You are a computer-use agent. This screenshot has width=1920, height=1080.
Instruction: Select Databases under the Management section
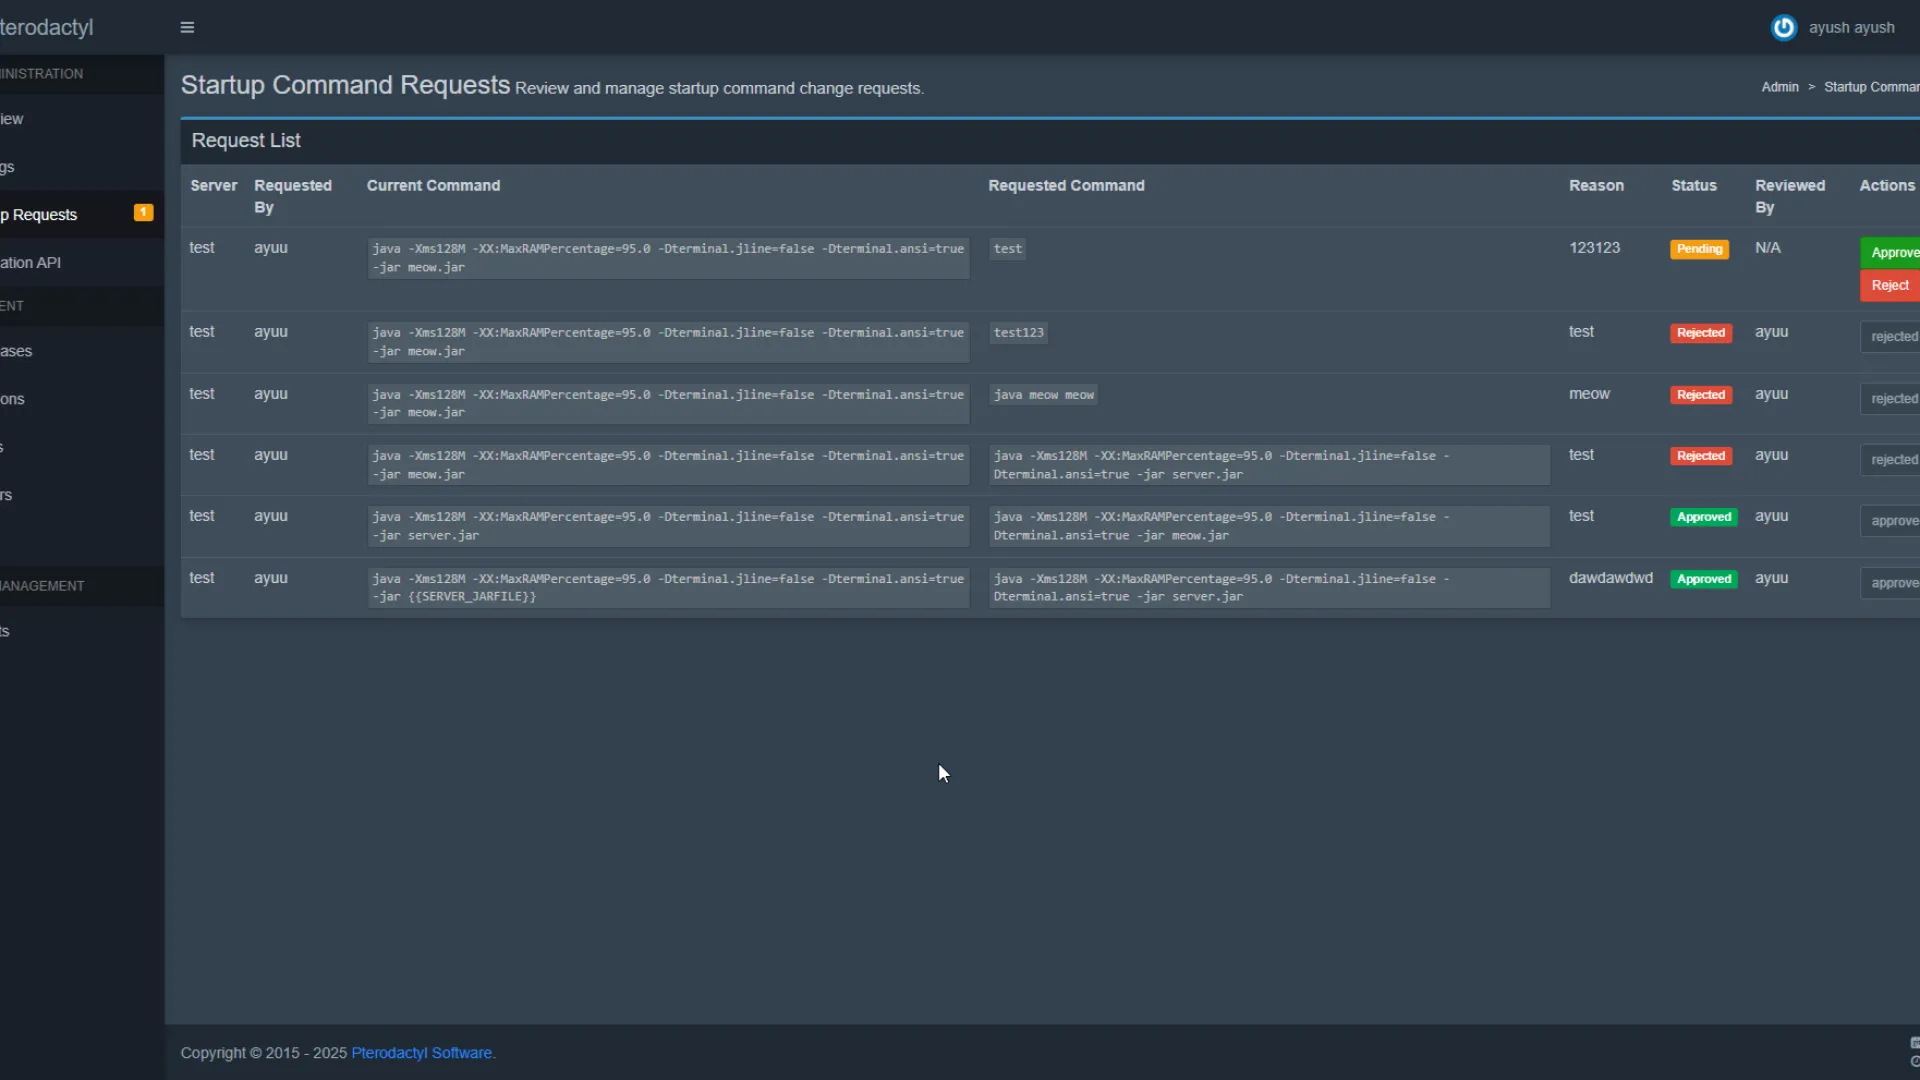[x=16, y=350]
